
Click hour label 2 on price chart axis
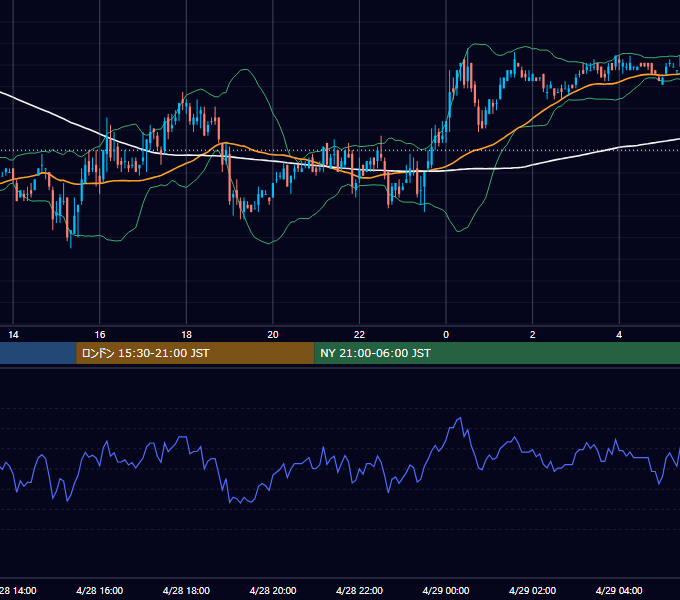coord(533,335)
